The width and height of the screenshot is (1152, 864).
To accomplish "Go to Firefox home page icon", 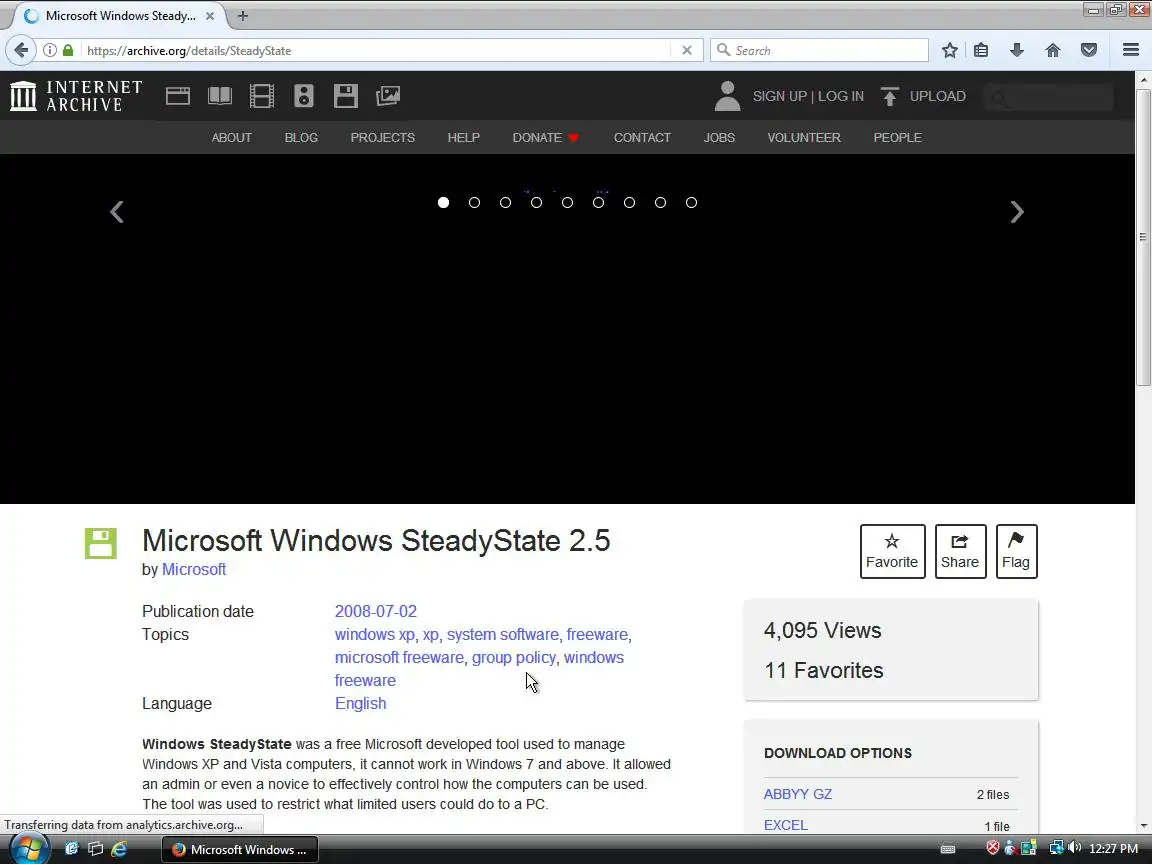I will 1053,50.
